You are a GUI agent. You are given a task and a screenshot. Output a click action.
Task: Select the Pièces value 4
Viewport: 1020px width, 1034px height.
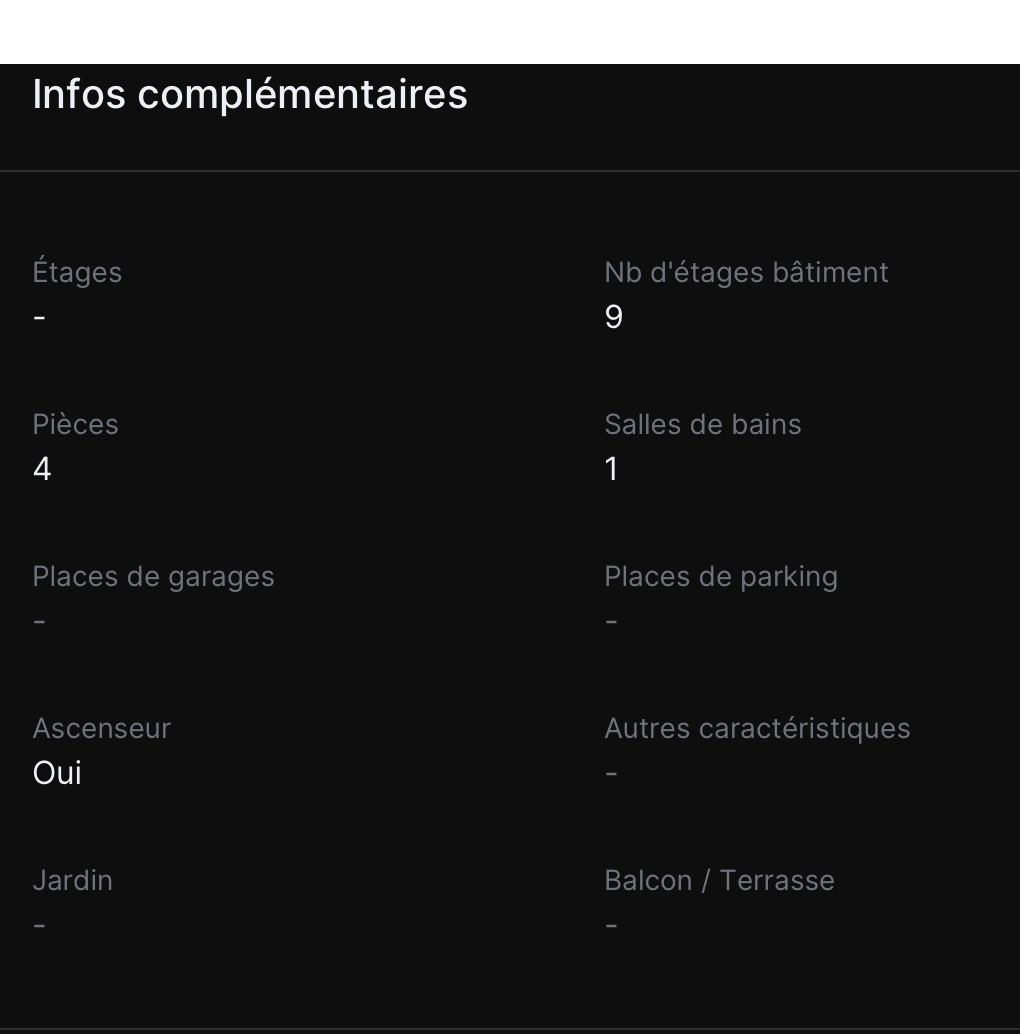pos(42,469)
